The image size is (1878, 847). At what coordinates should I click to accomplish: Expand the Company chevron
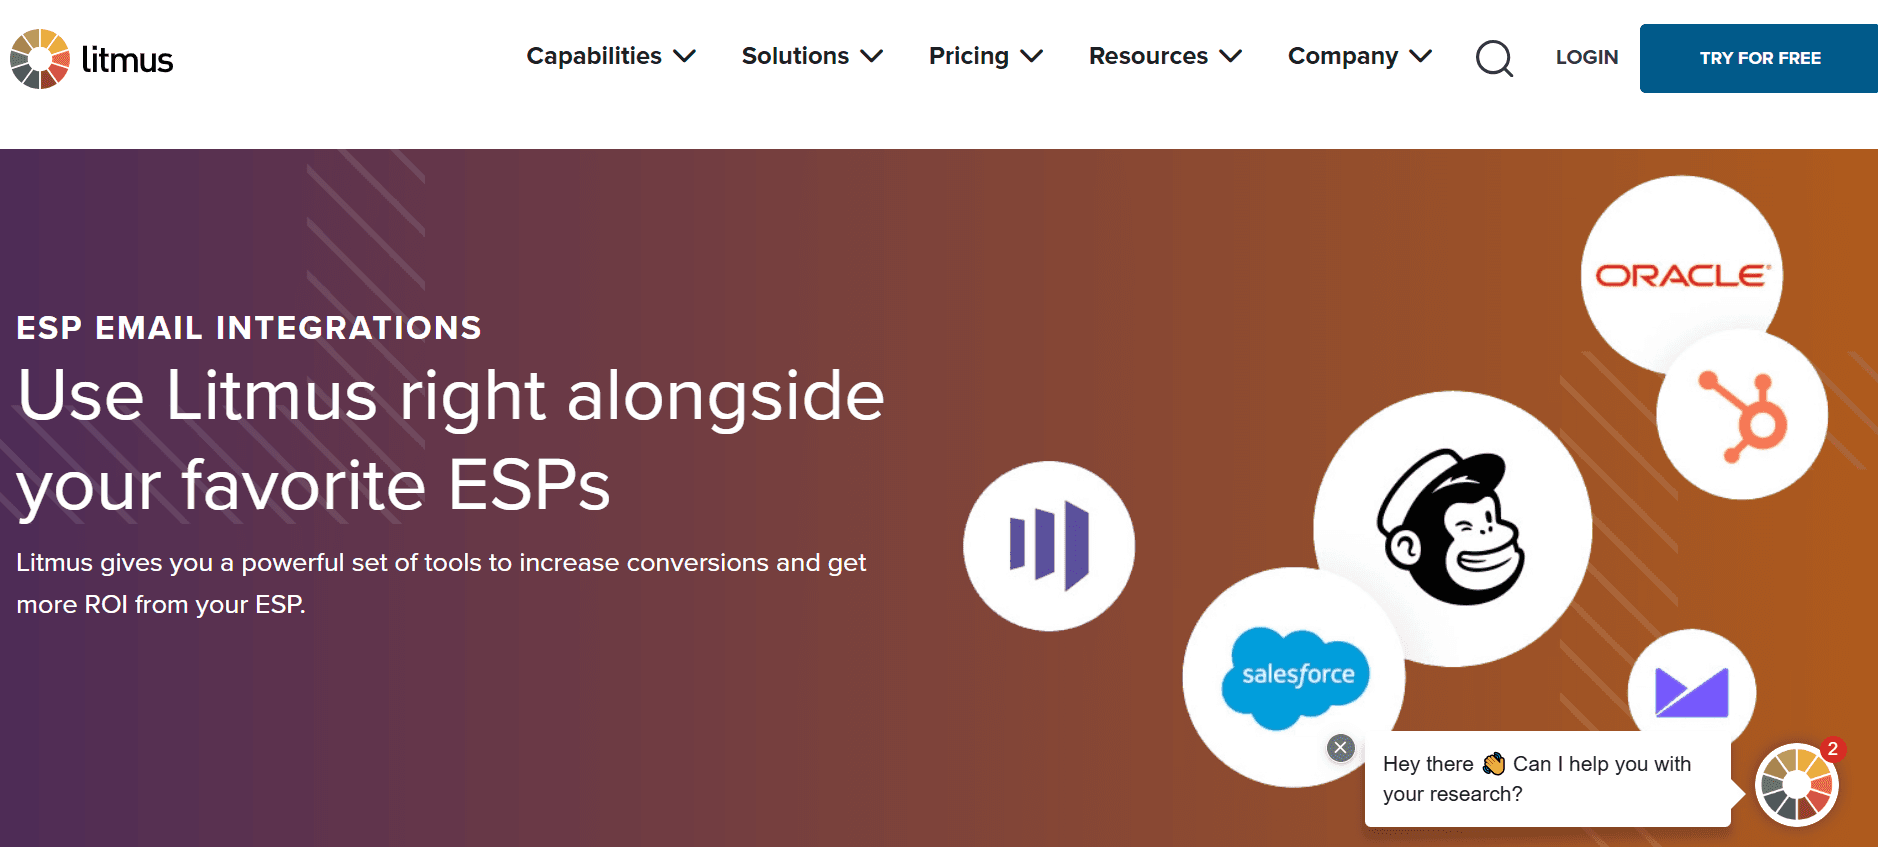coord(1420,56)
